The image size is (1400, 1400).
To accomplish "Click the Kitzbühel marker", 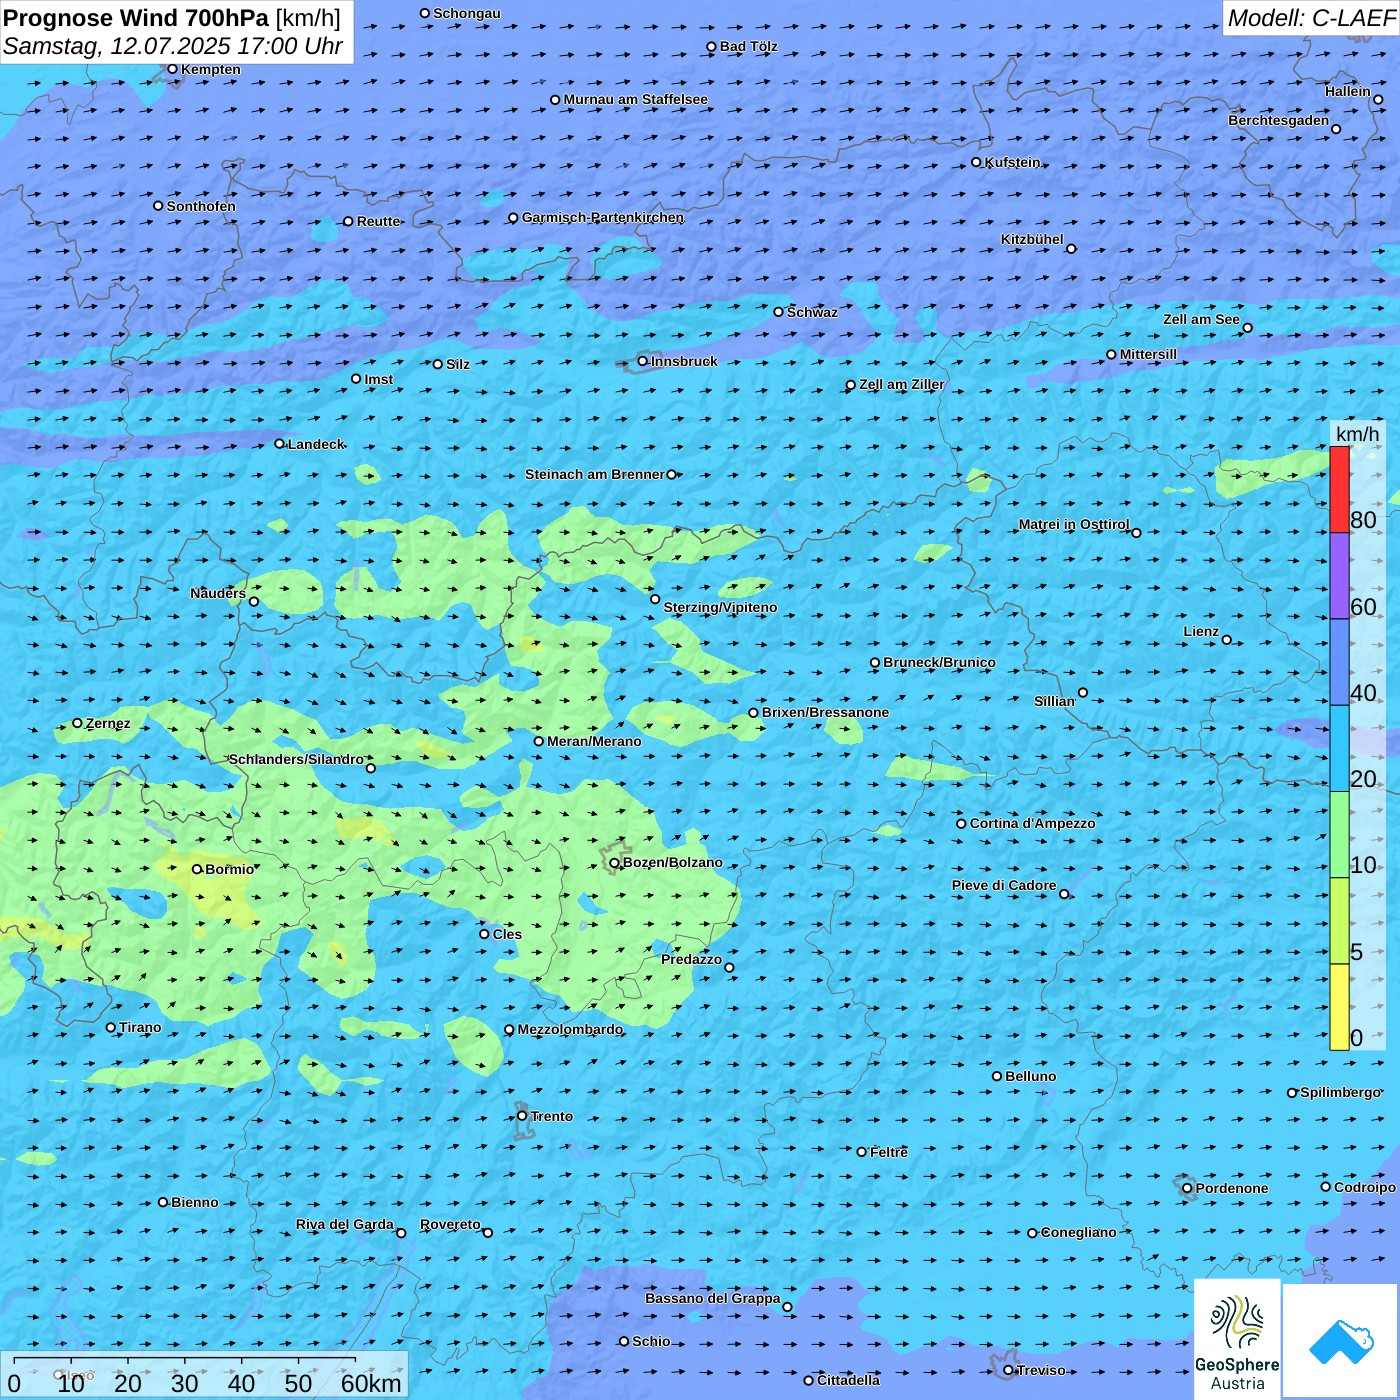I will pyautogui.click(x=1071, y=249).
